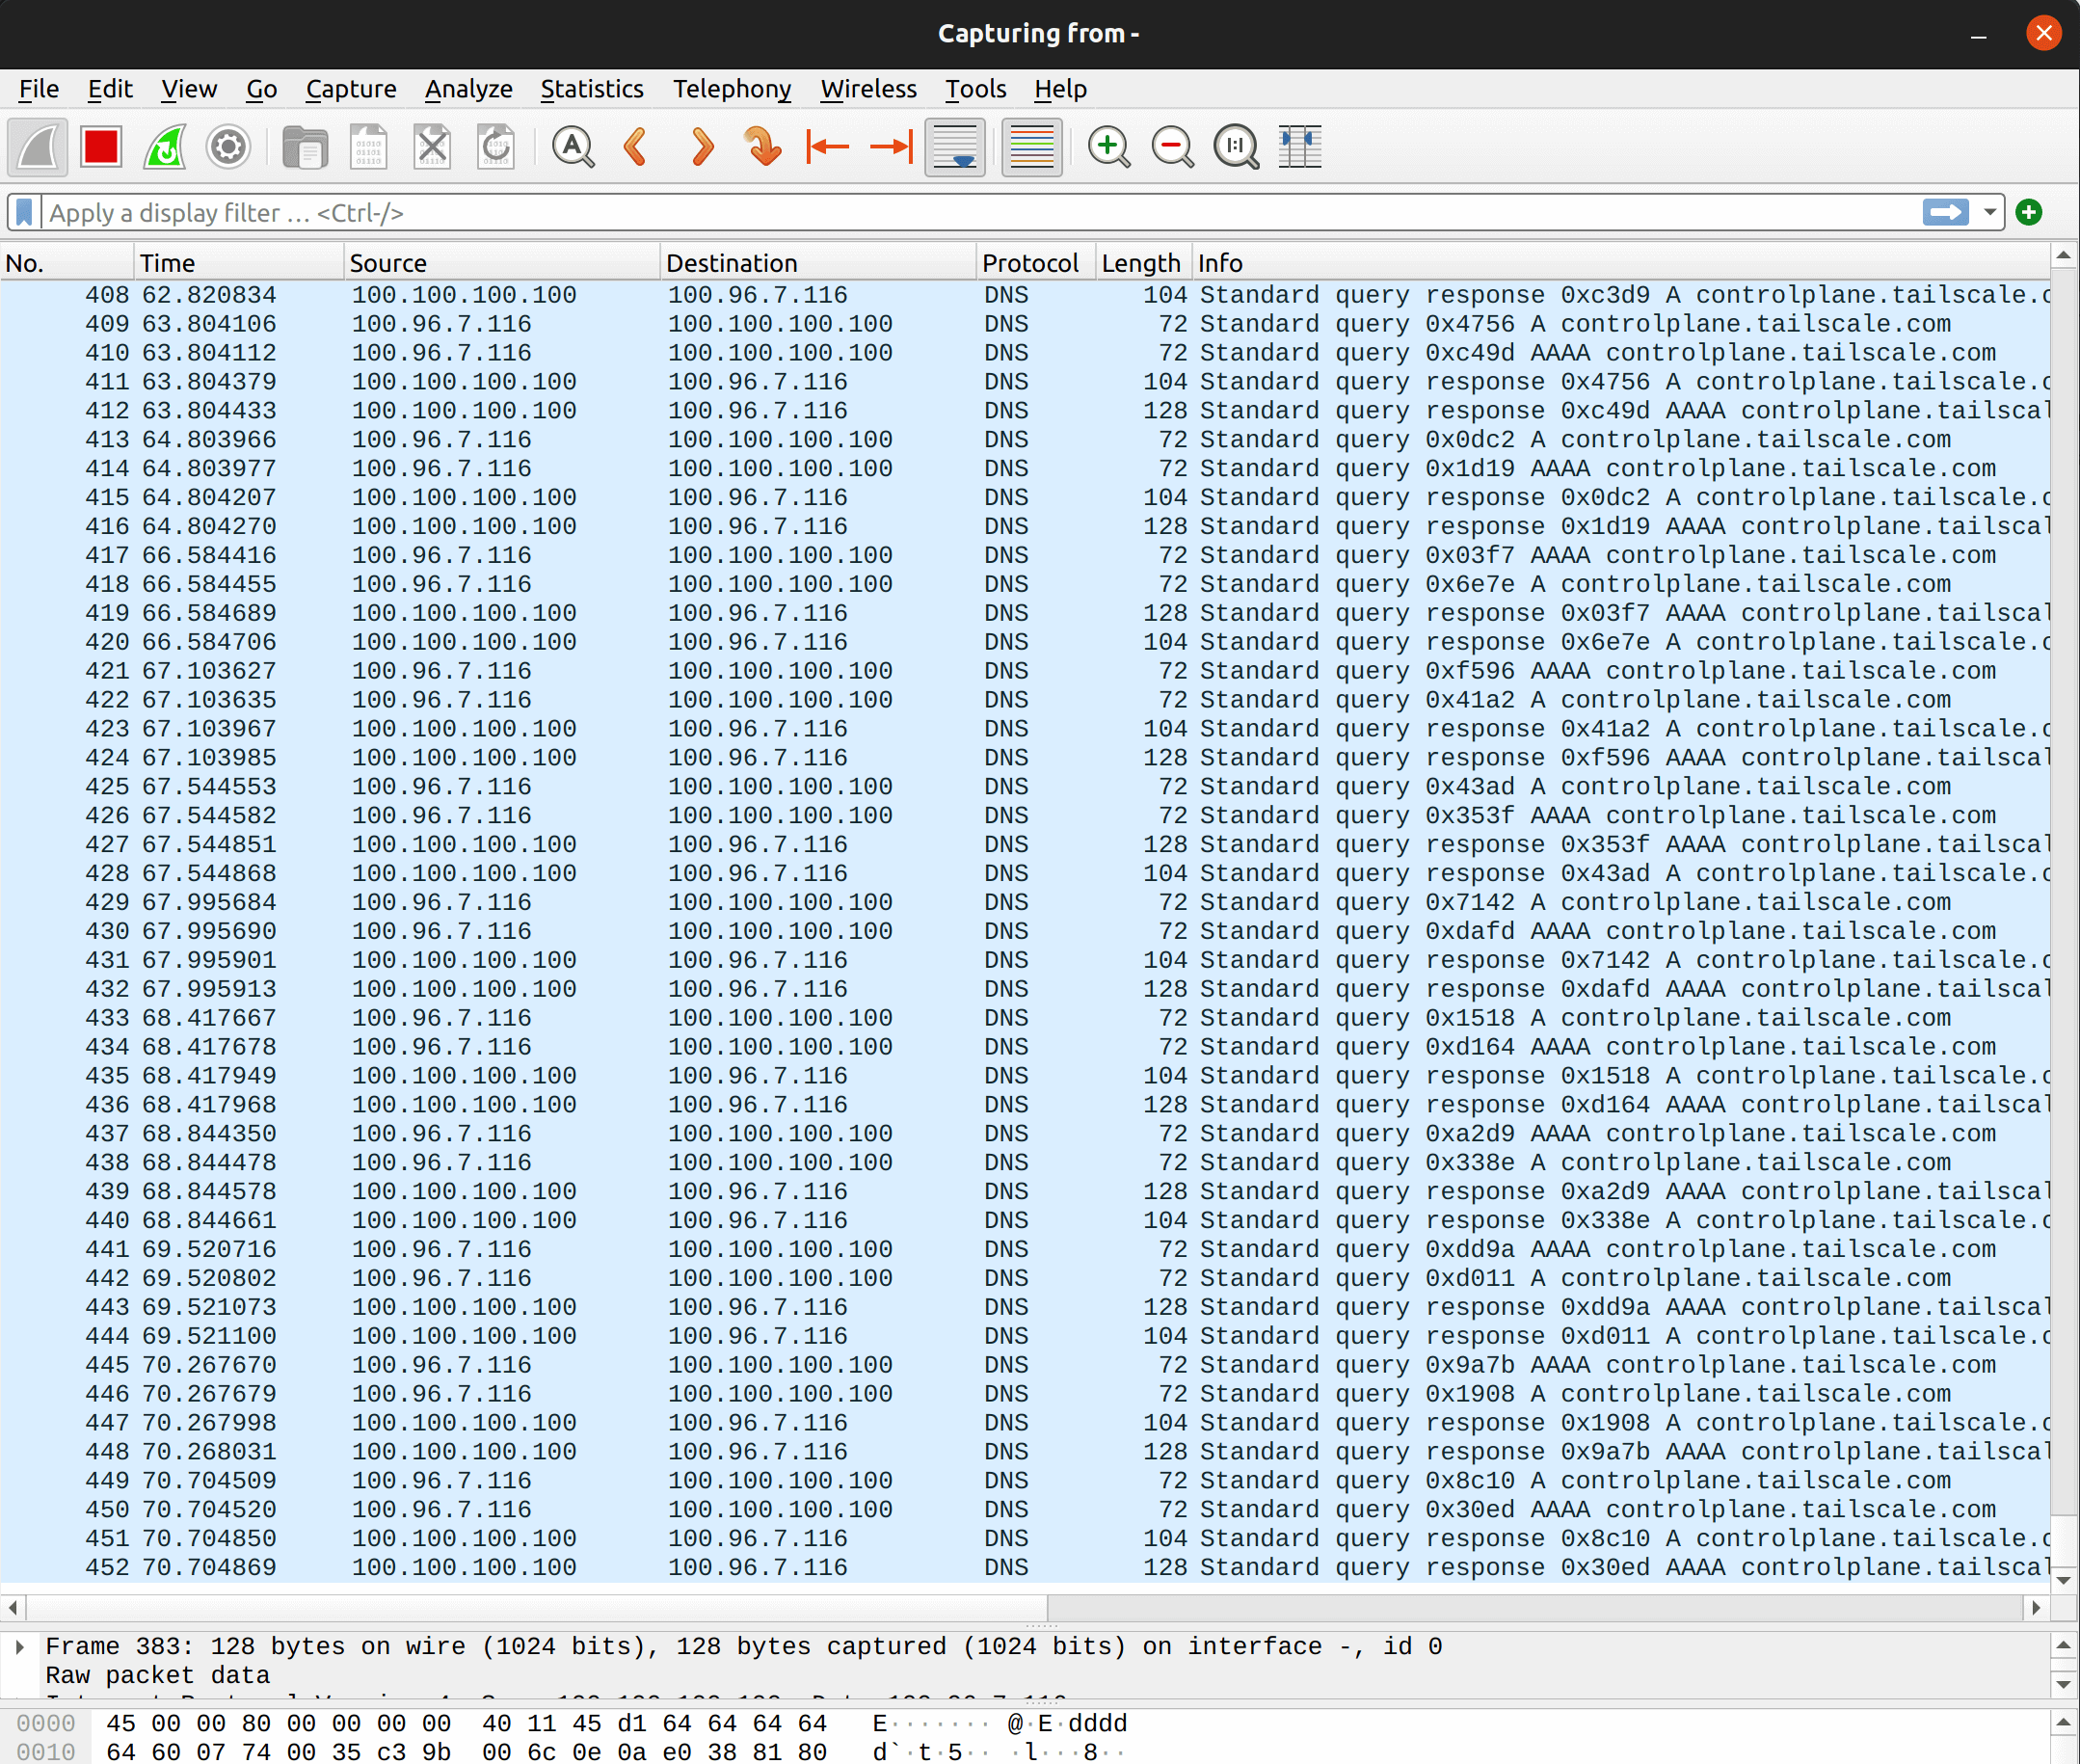This screenshot has width=2080, height=1764.
Task: Close the Wireshark window
Action: pos(2043,33)
